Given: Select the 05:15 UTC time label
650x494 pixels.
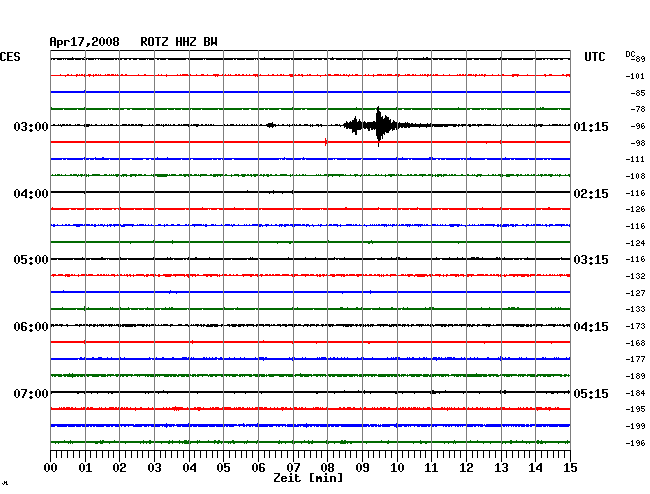Looking at the screenshot, I should pos(591,393).
